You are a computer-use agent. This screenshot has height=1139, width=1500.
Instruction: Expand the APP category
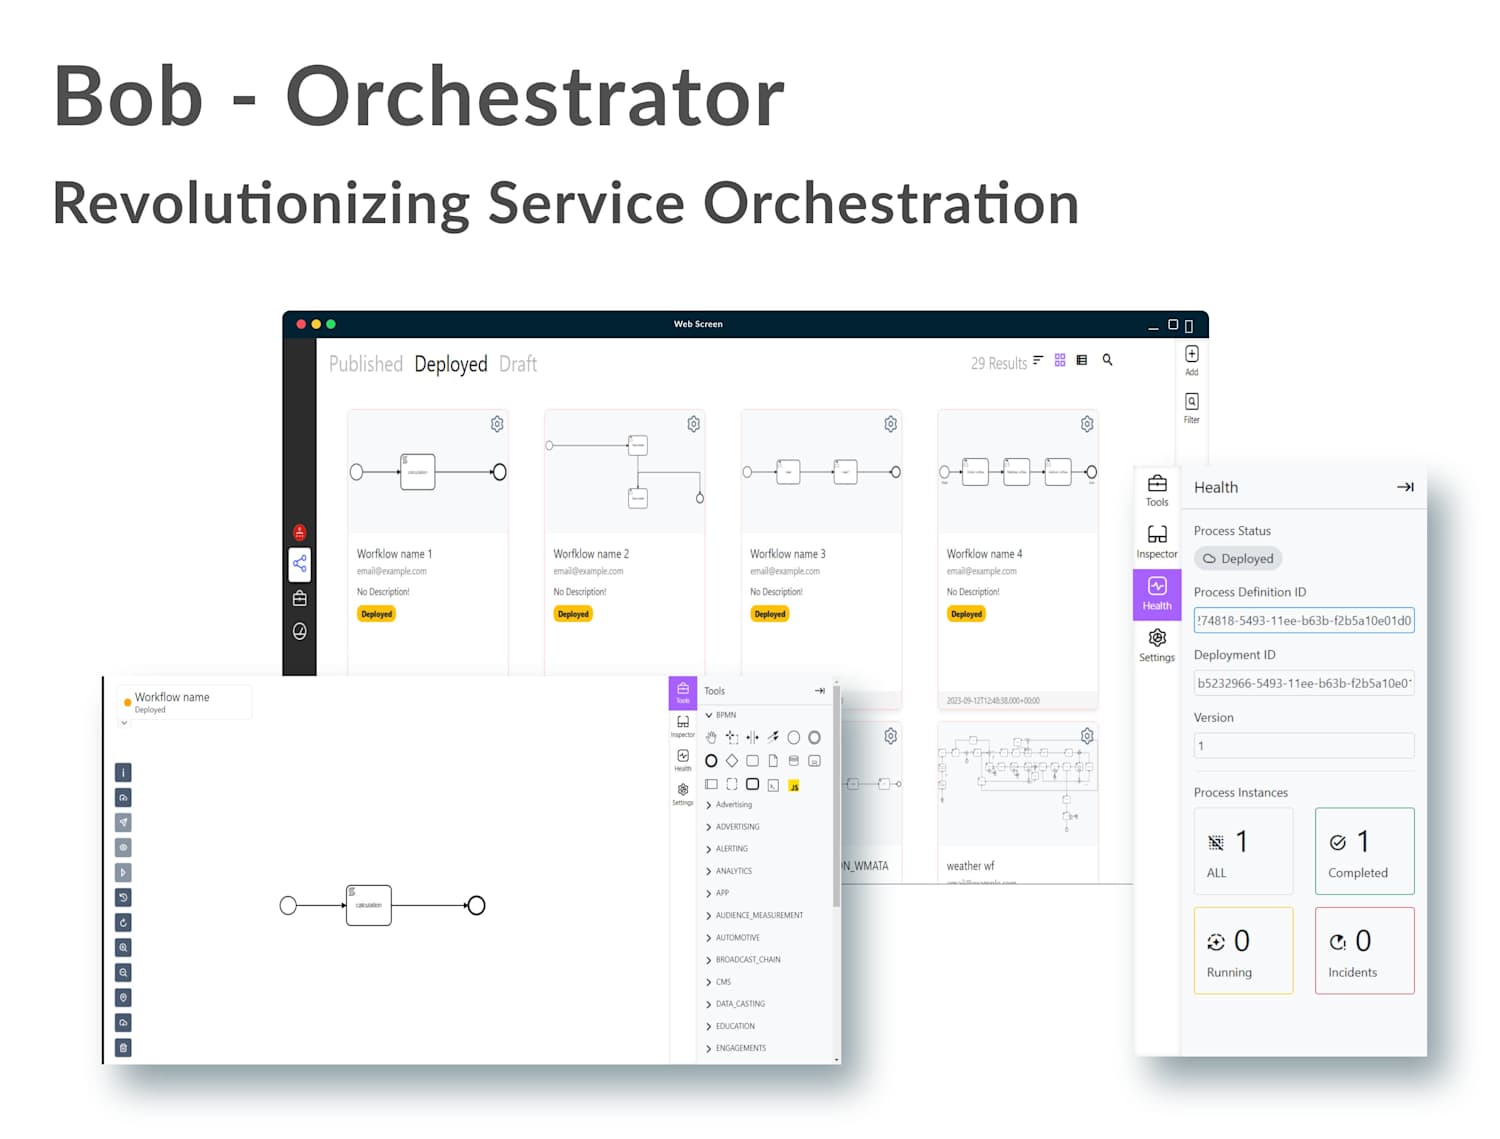pos(717,893)
